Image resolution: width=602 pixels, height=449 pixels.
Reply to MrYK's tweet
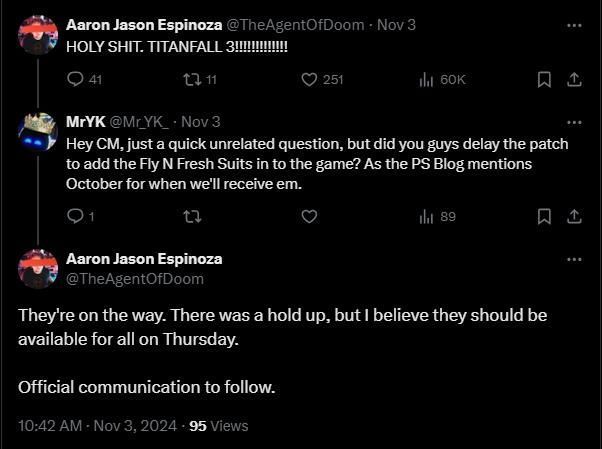click(x=76, y=216)
